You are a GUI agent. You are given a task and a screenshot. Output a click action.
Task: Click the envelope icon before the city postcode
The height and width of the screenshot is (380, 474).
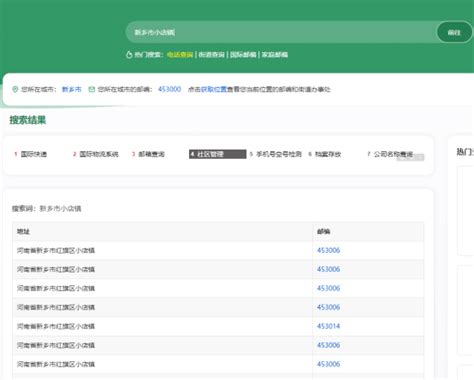[x=92, y=89]
